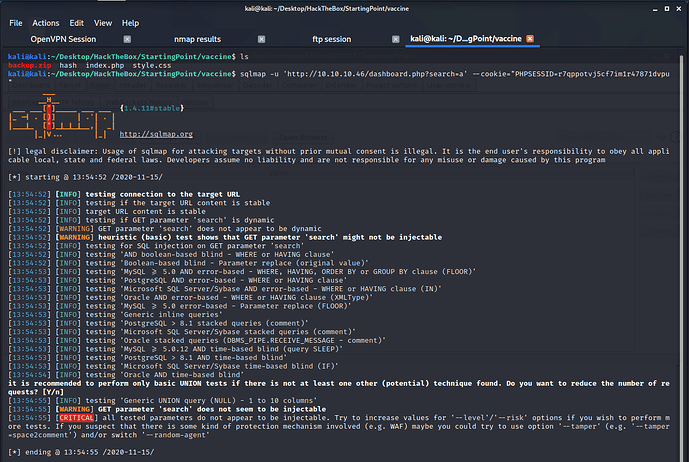Image resolution: width=689 pixels, height=462 pixels.
Task: Click the 'Oracle stacked queries' test line
Action: (x=197, y=341)
